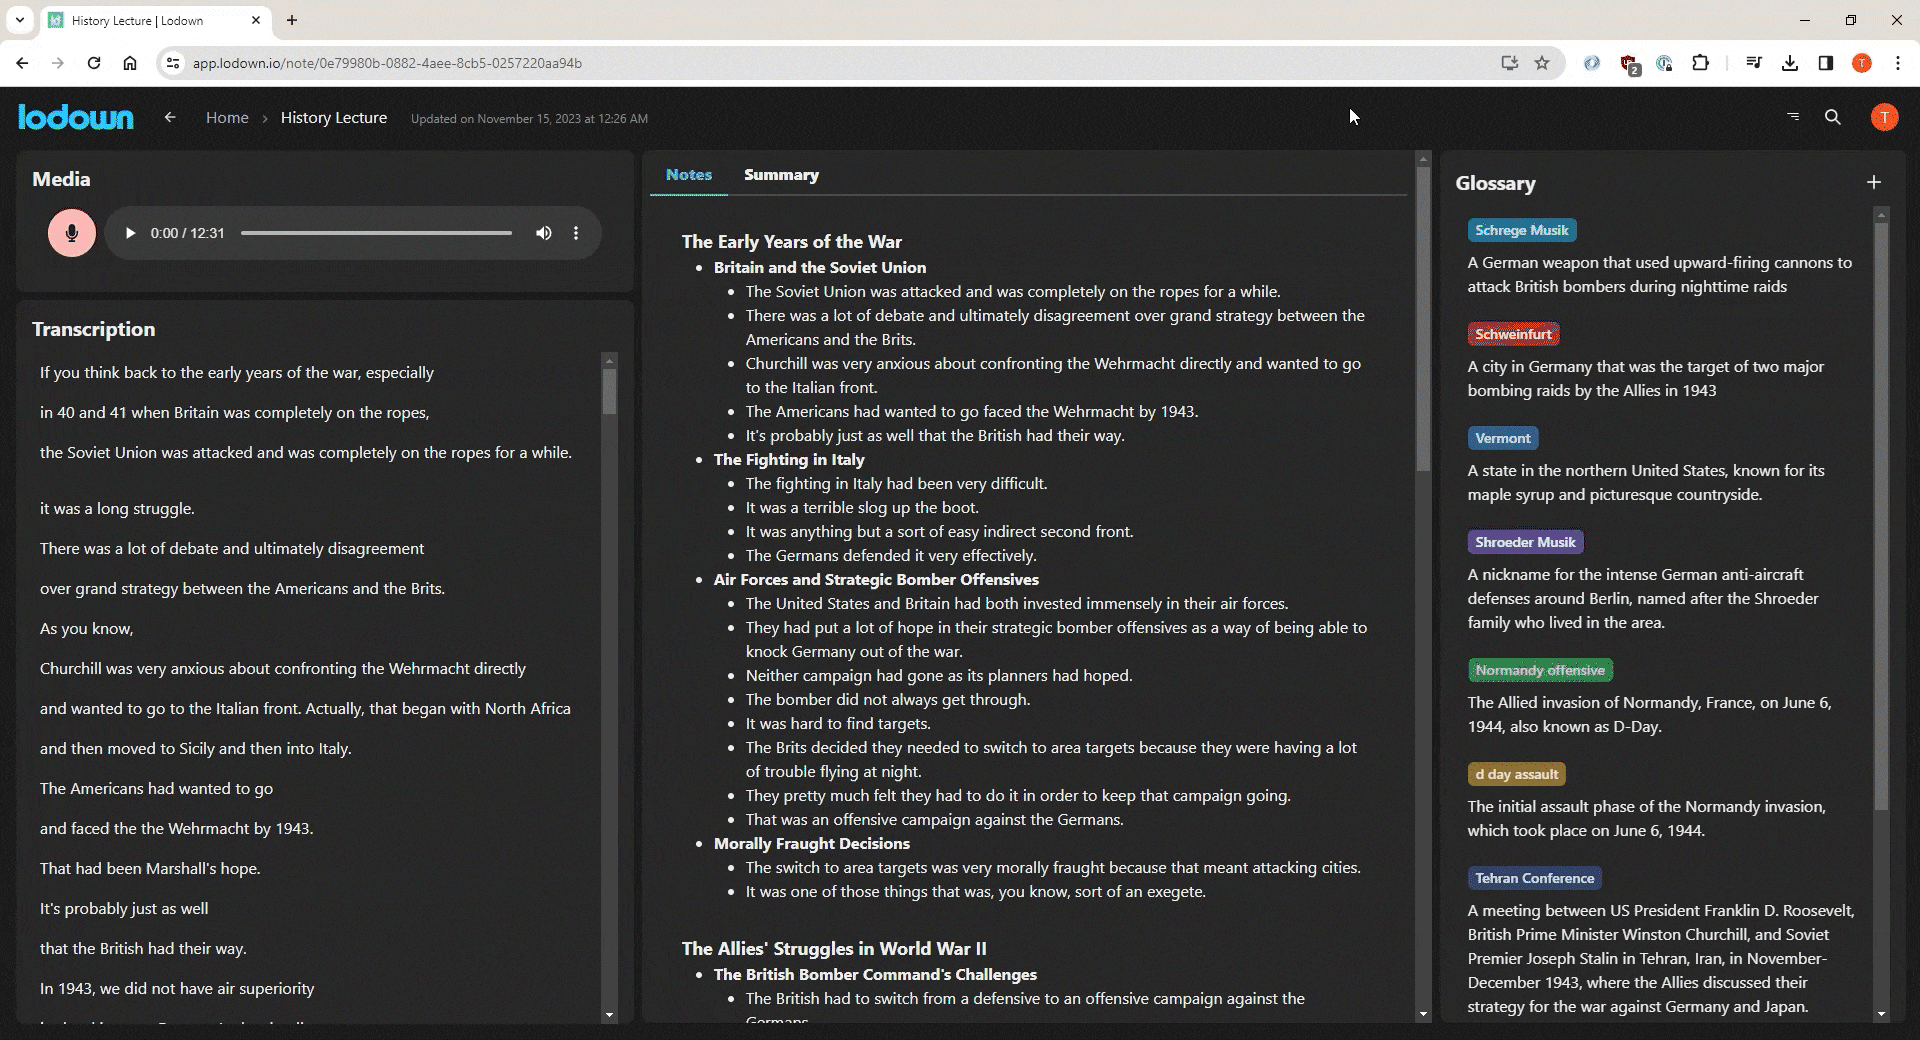Click the lodown logo

(x=76, y=117)
